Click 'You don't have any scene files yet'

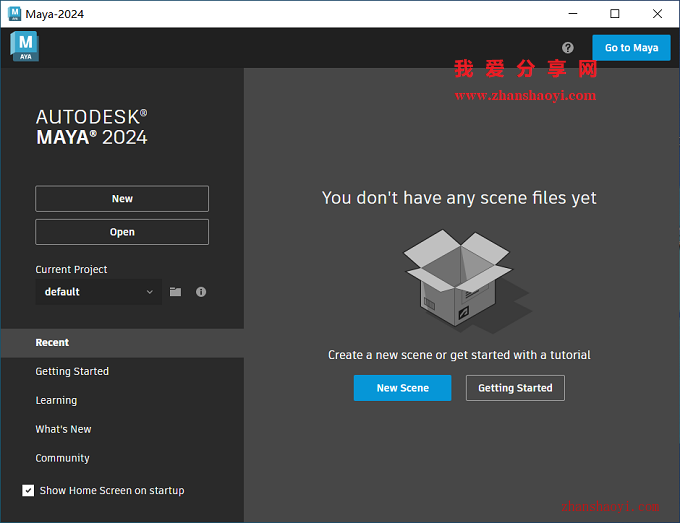point(459,198)
